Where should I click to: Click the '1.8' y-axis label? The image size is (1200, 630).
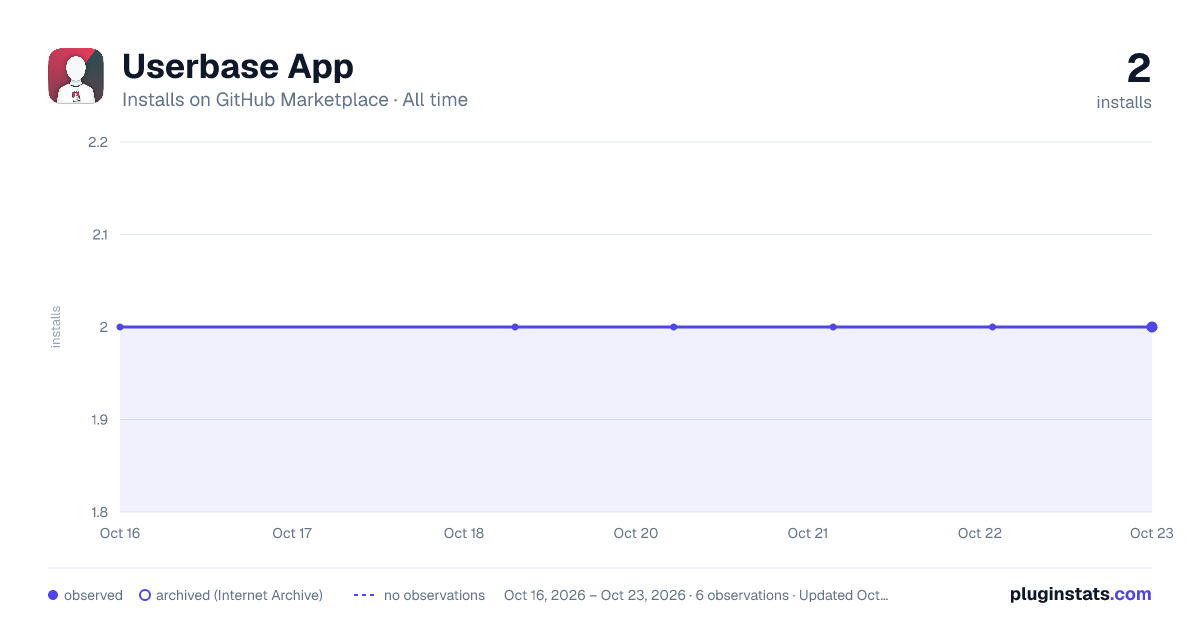(98, 512)
